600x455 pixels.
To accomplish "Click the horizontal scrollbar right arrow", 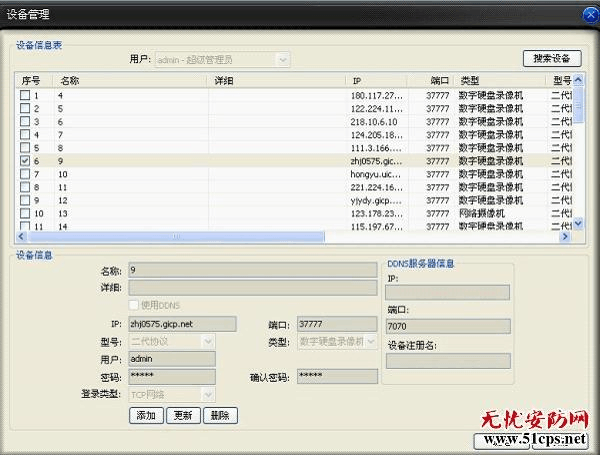I will [x=564, y=237].
